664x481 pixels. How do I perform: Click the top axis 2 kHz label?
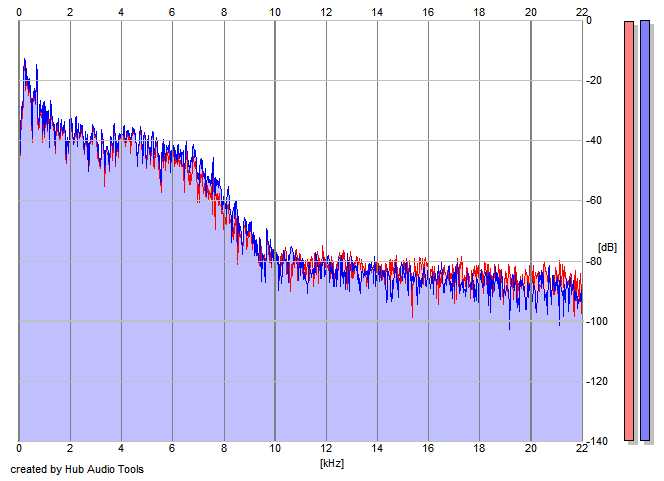[x=70, y=12]
